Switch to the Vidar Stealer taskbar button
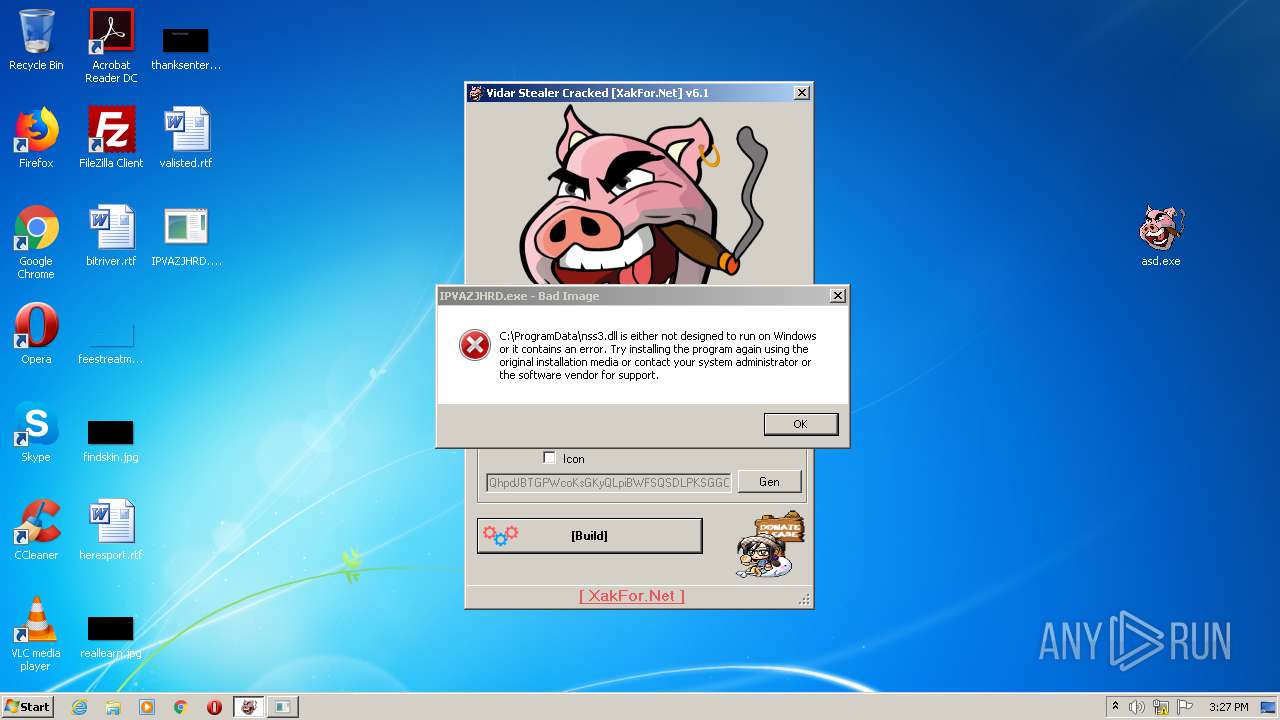1280x720 pixels. point(249,707)
